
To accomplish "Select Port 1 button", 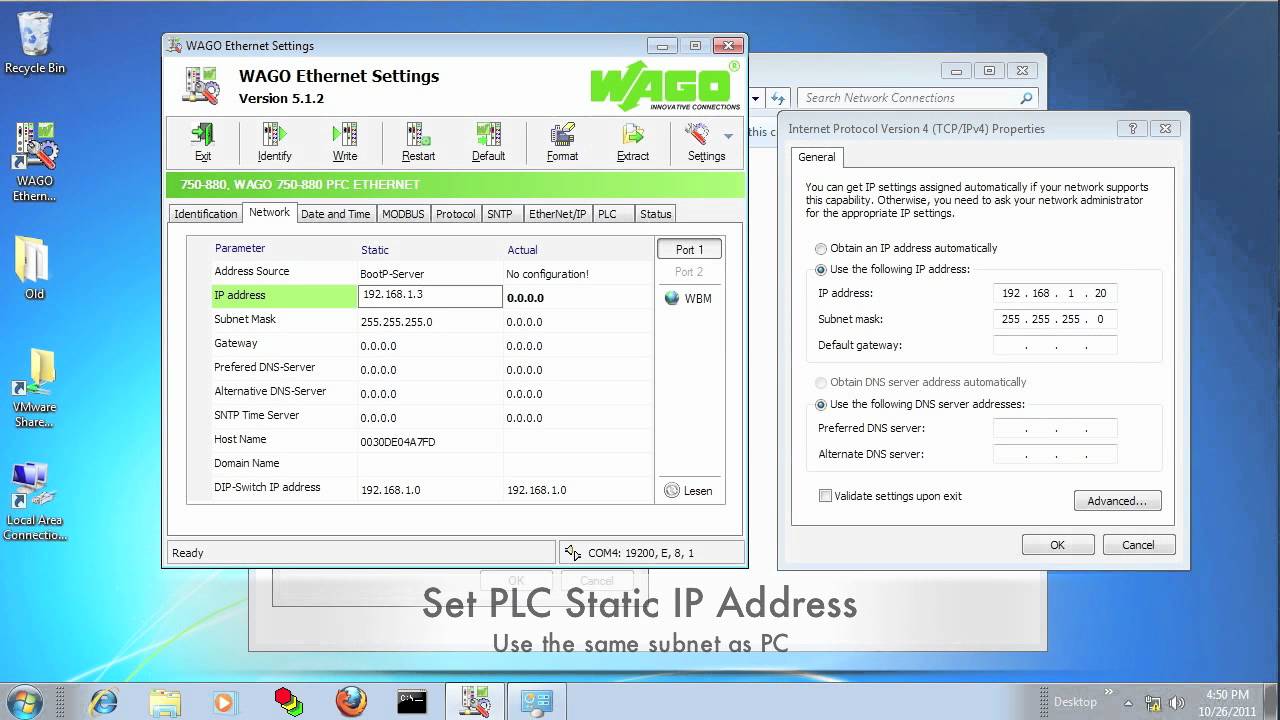I will coord(689,249).
